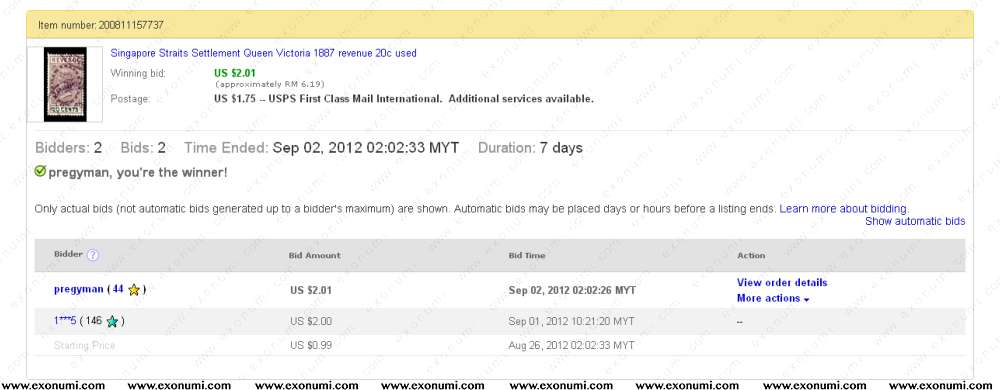The width and height of the screenshot is (1000, 390).
Task: Select the Duration 7 days text
Action: (530, 148)
